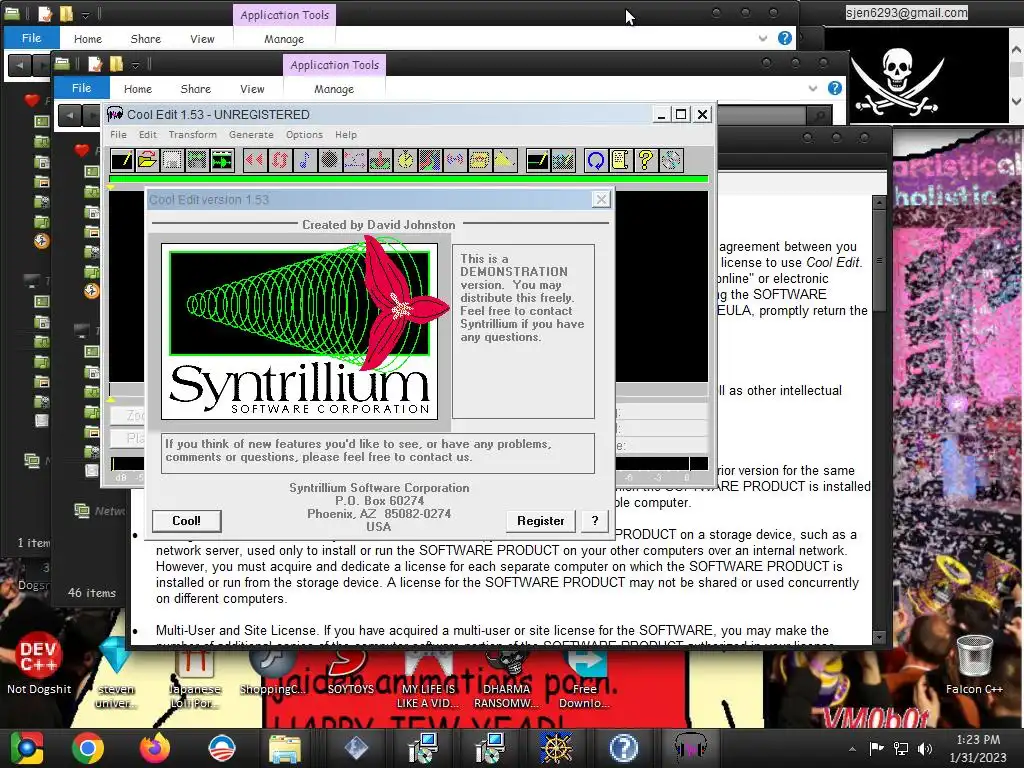Click the blue circular loop arrow icon in Cool Edit

[596, 160]
